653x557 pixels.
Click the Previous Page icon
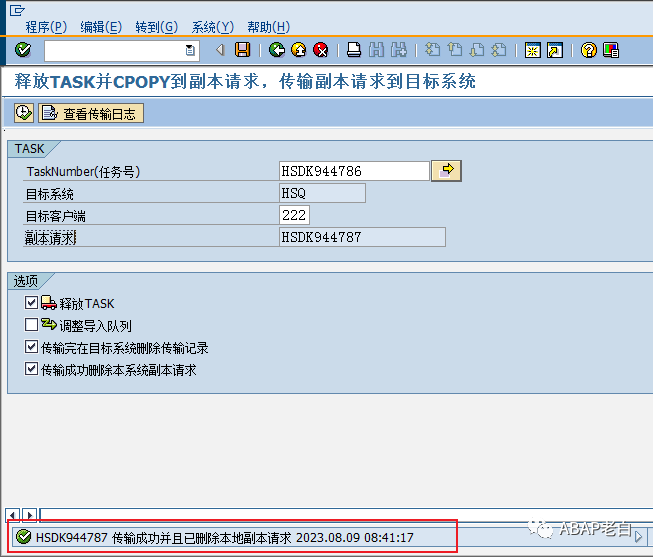point(455,50)
